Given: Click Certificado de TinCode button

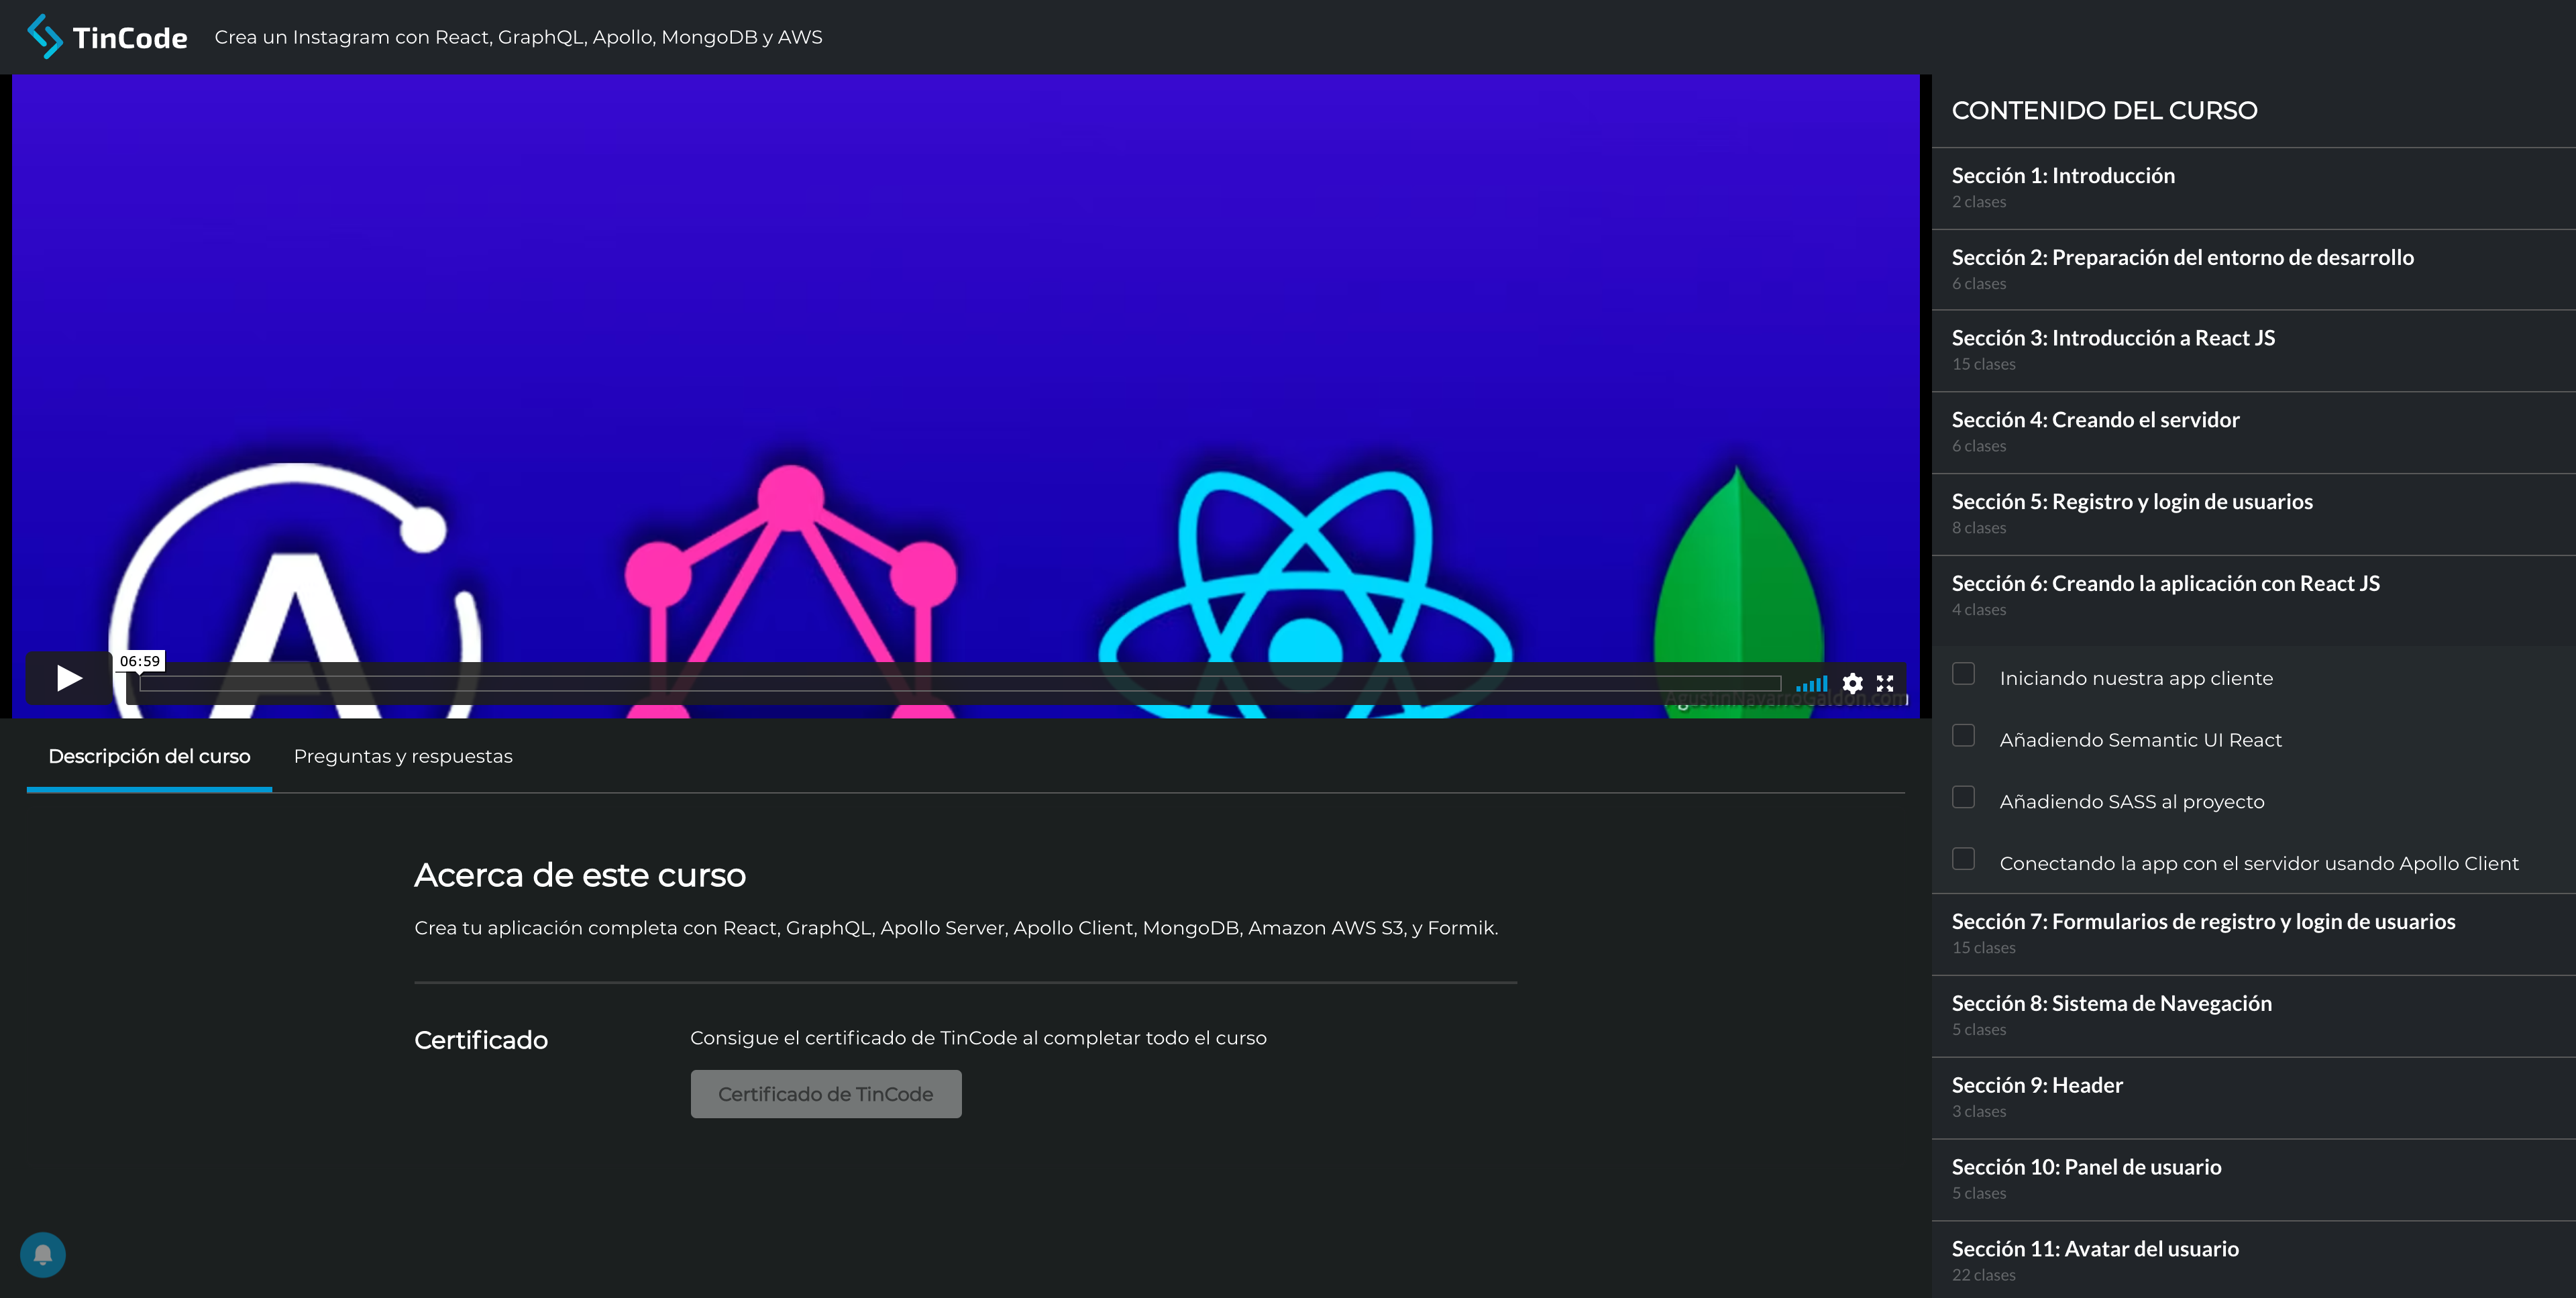Looking at the screenshot, I should pyautogui.click(x=825, y=1094).
